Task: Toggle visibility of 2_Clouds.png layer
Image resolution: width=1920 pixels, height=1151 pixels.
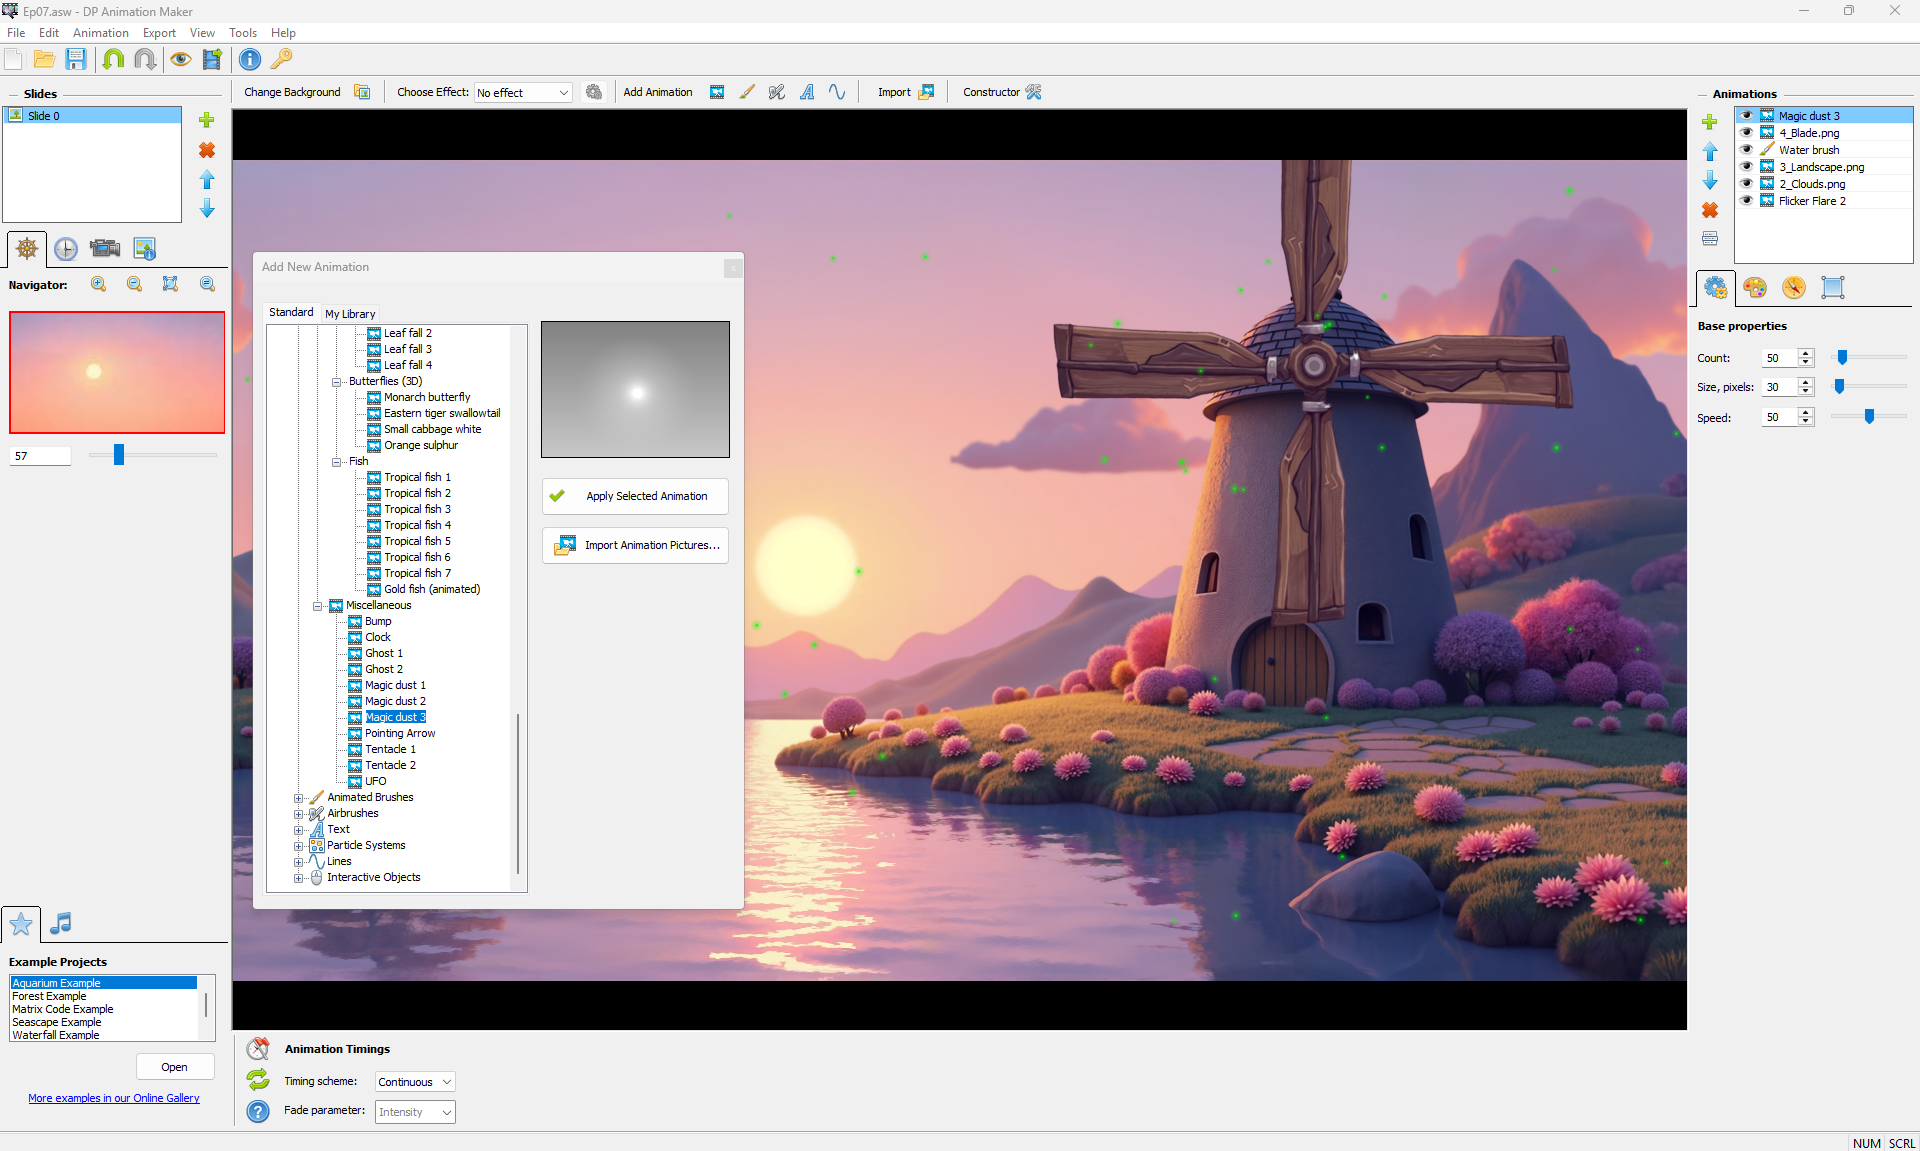Action: click(1746, 184)
